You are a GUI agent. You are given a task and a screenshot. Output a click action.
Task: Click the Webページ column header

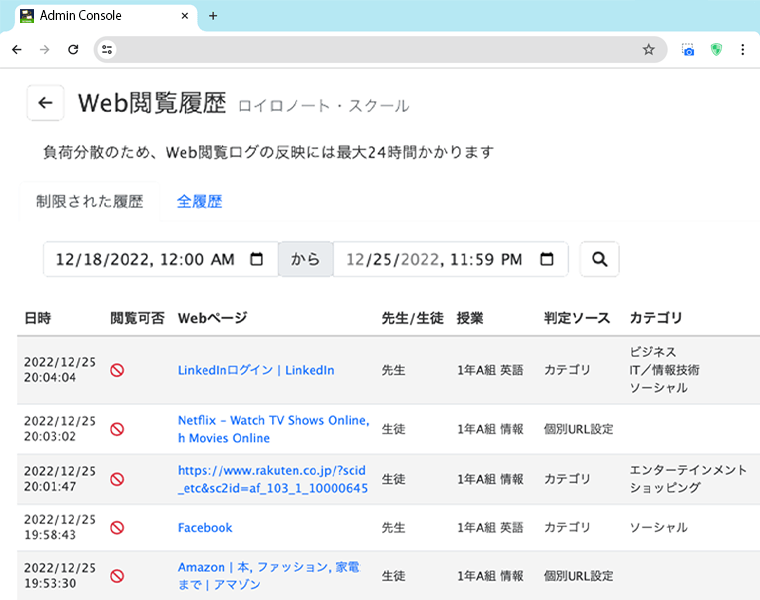pos(212,318)
